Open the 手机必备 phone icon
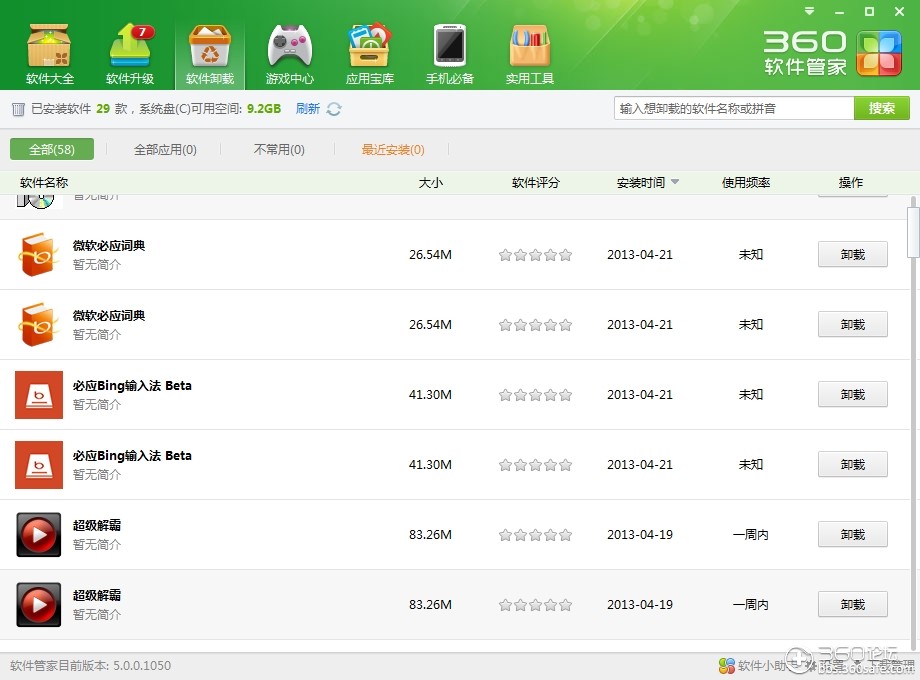Viewport: 920px width, 680px height. click(x=450, y=53)
